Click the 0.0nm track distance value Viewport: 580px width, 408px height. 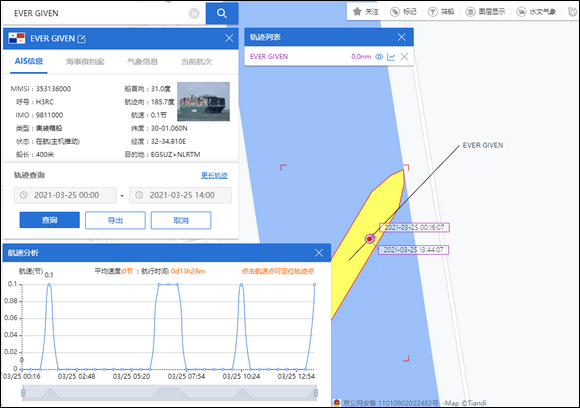361,57
